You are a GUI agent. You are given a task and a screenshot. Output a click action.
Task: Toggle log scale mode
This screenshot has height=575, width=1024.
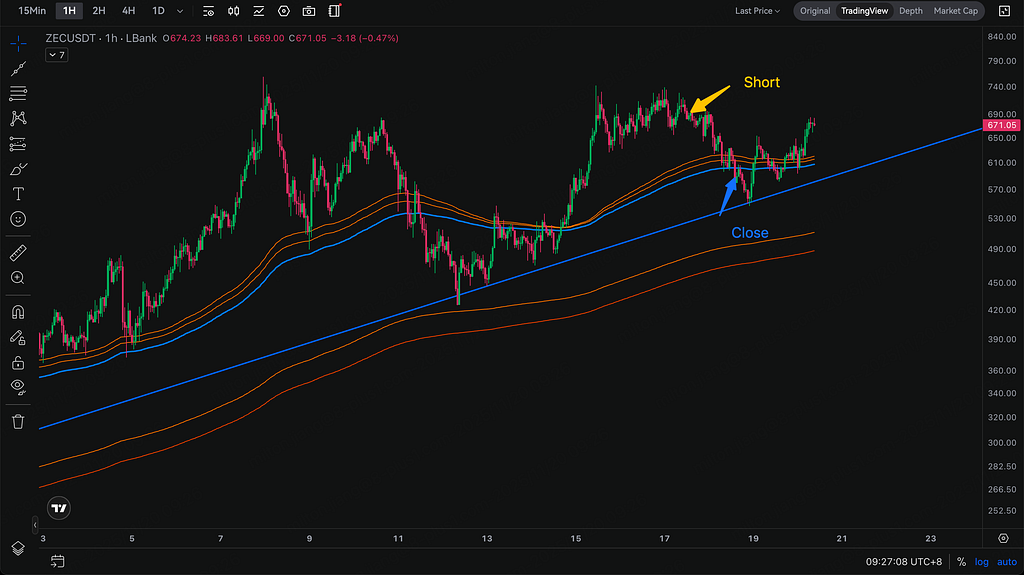[x=982, y=562]
